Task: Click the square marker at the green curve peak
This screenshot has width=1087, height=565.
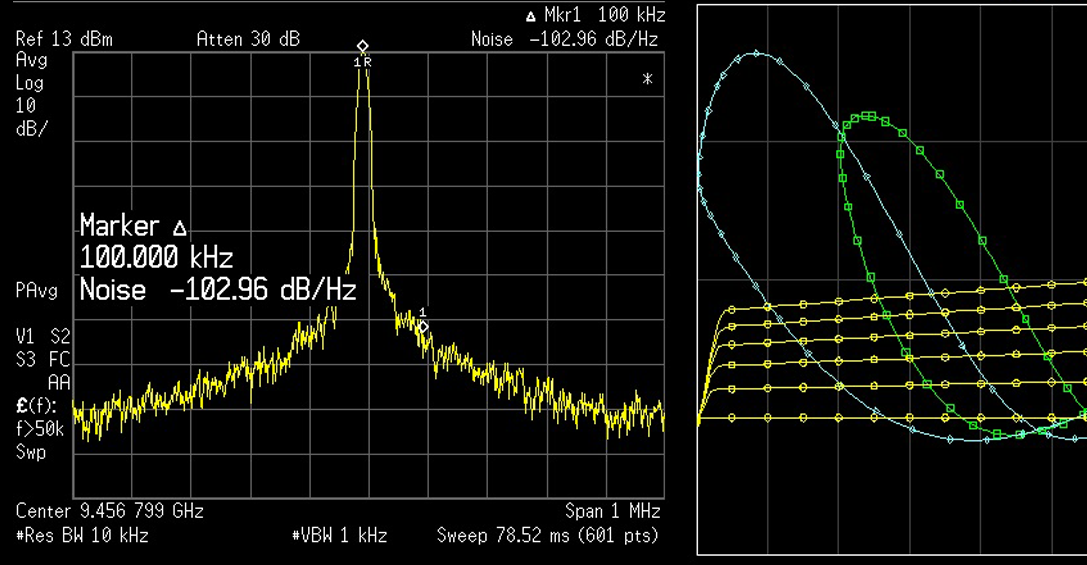Action: pos(869,116)
